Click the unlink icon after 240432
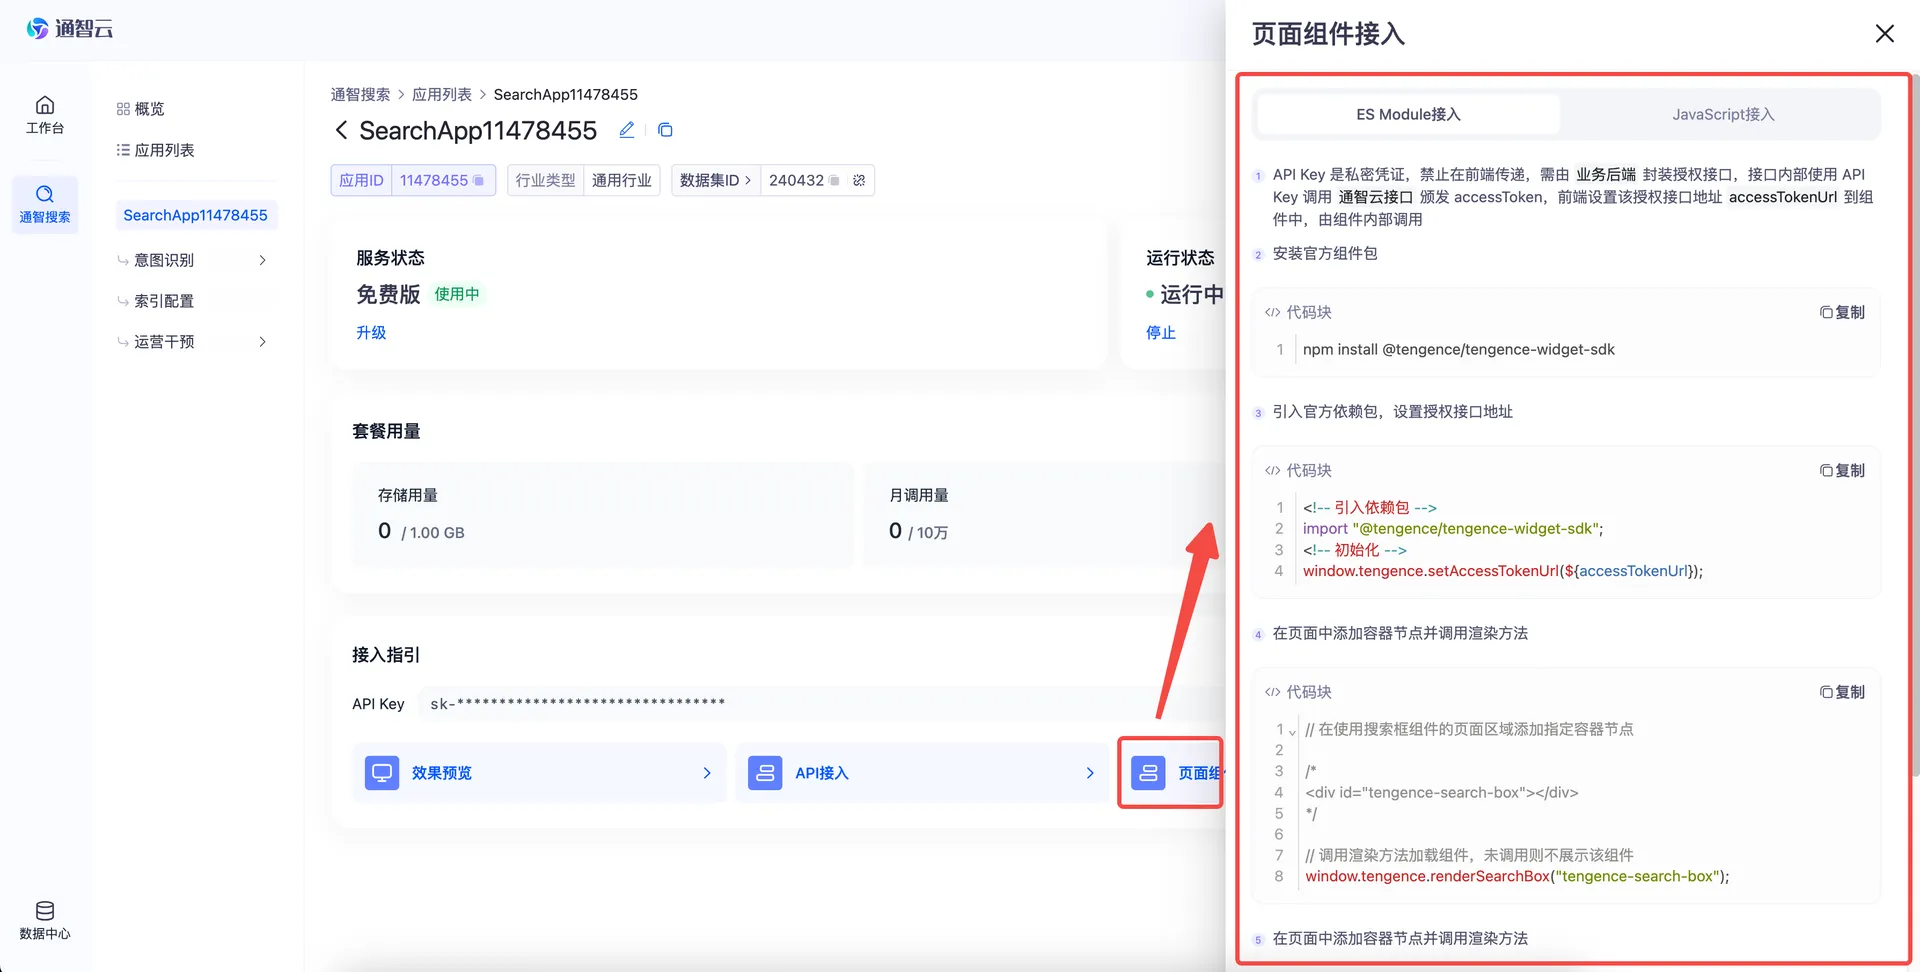Screen dimensions: 1920x972 (x=859, y=181)
